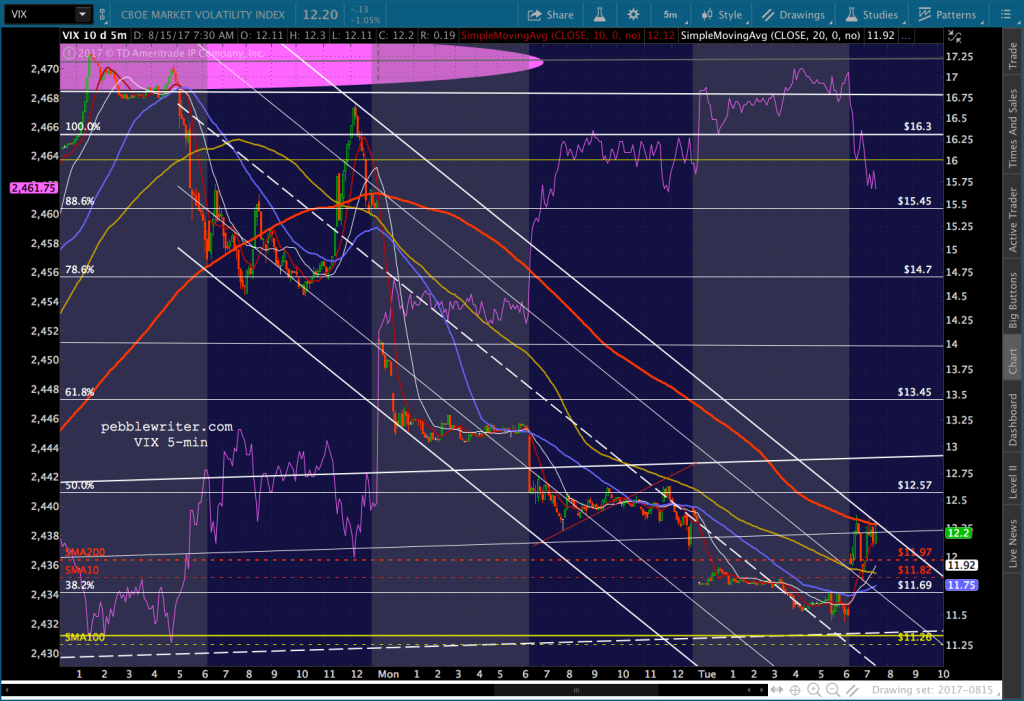
Task: Open the Times And Sales side tab
Action: point(1012,127)
